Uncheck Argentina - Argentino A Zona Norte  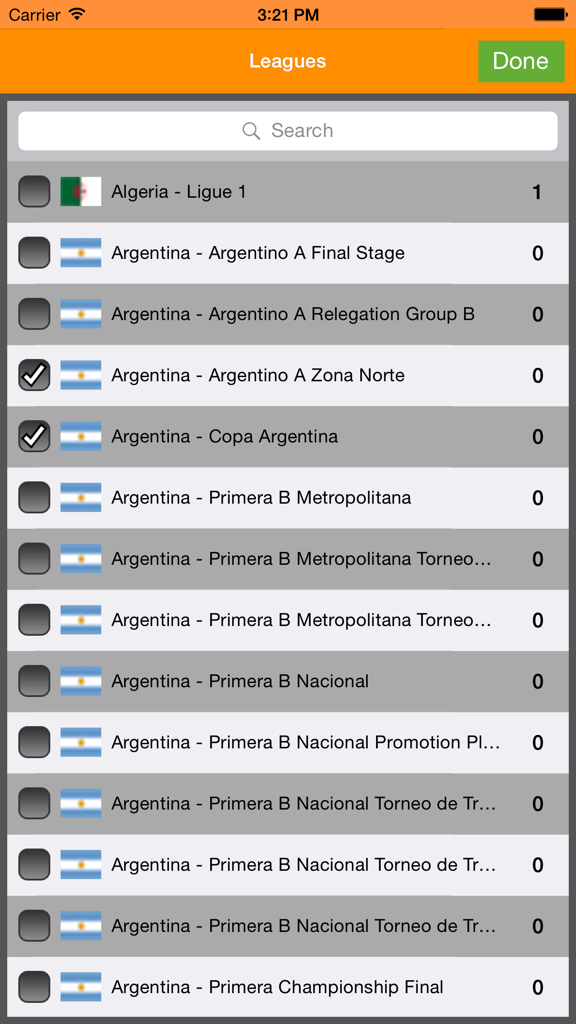pyautogui.click(x=34, y=375)
